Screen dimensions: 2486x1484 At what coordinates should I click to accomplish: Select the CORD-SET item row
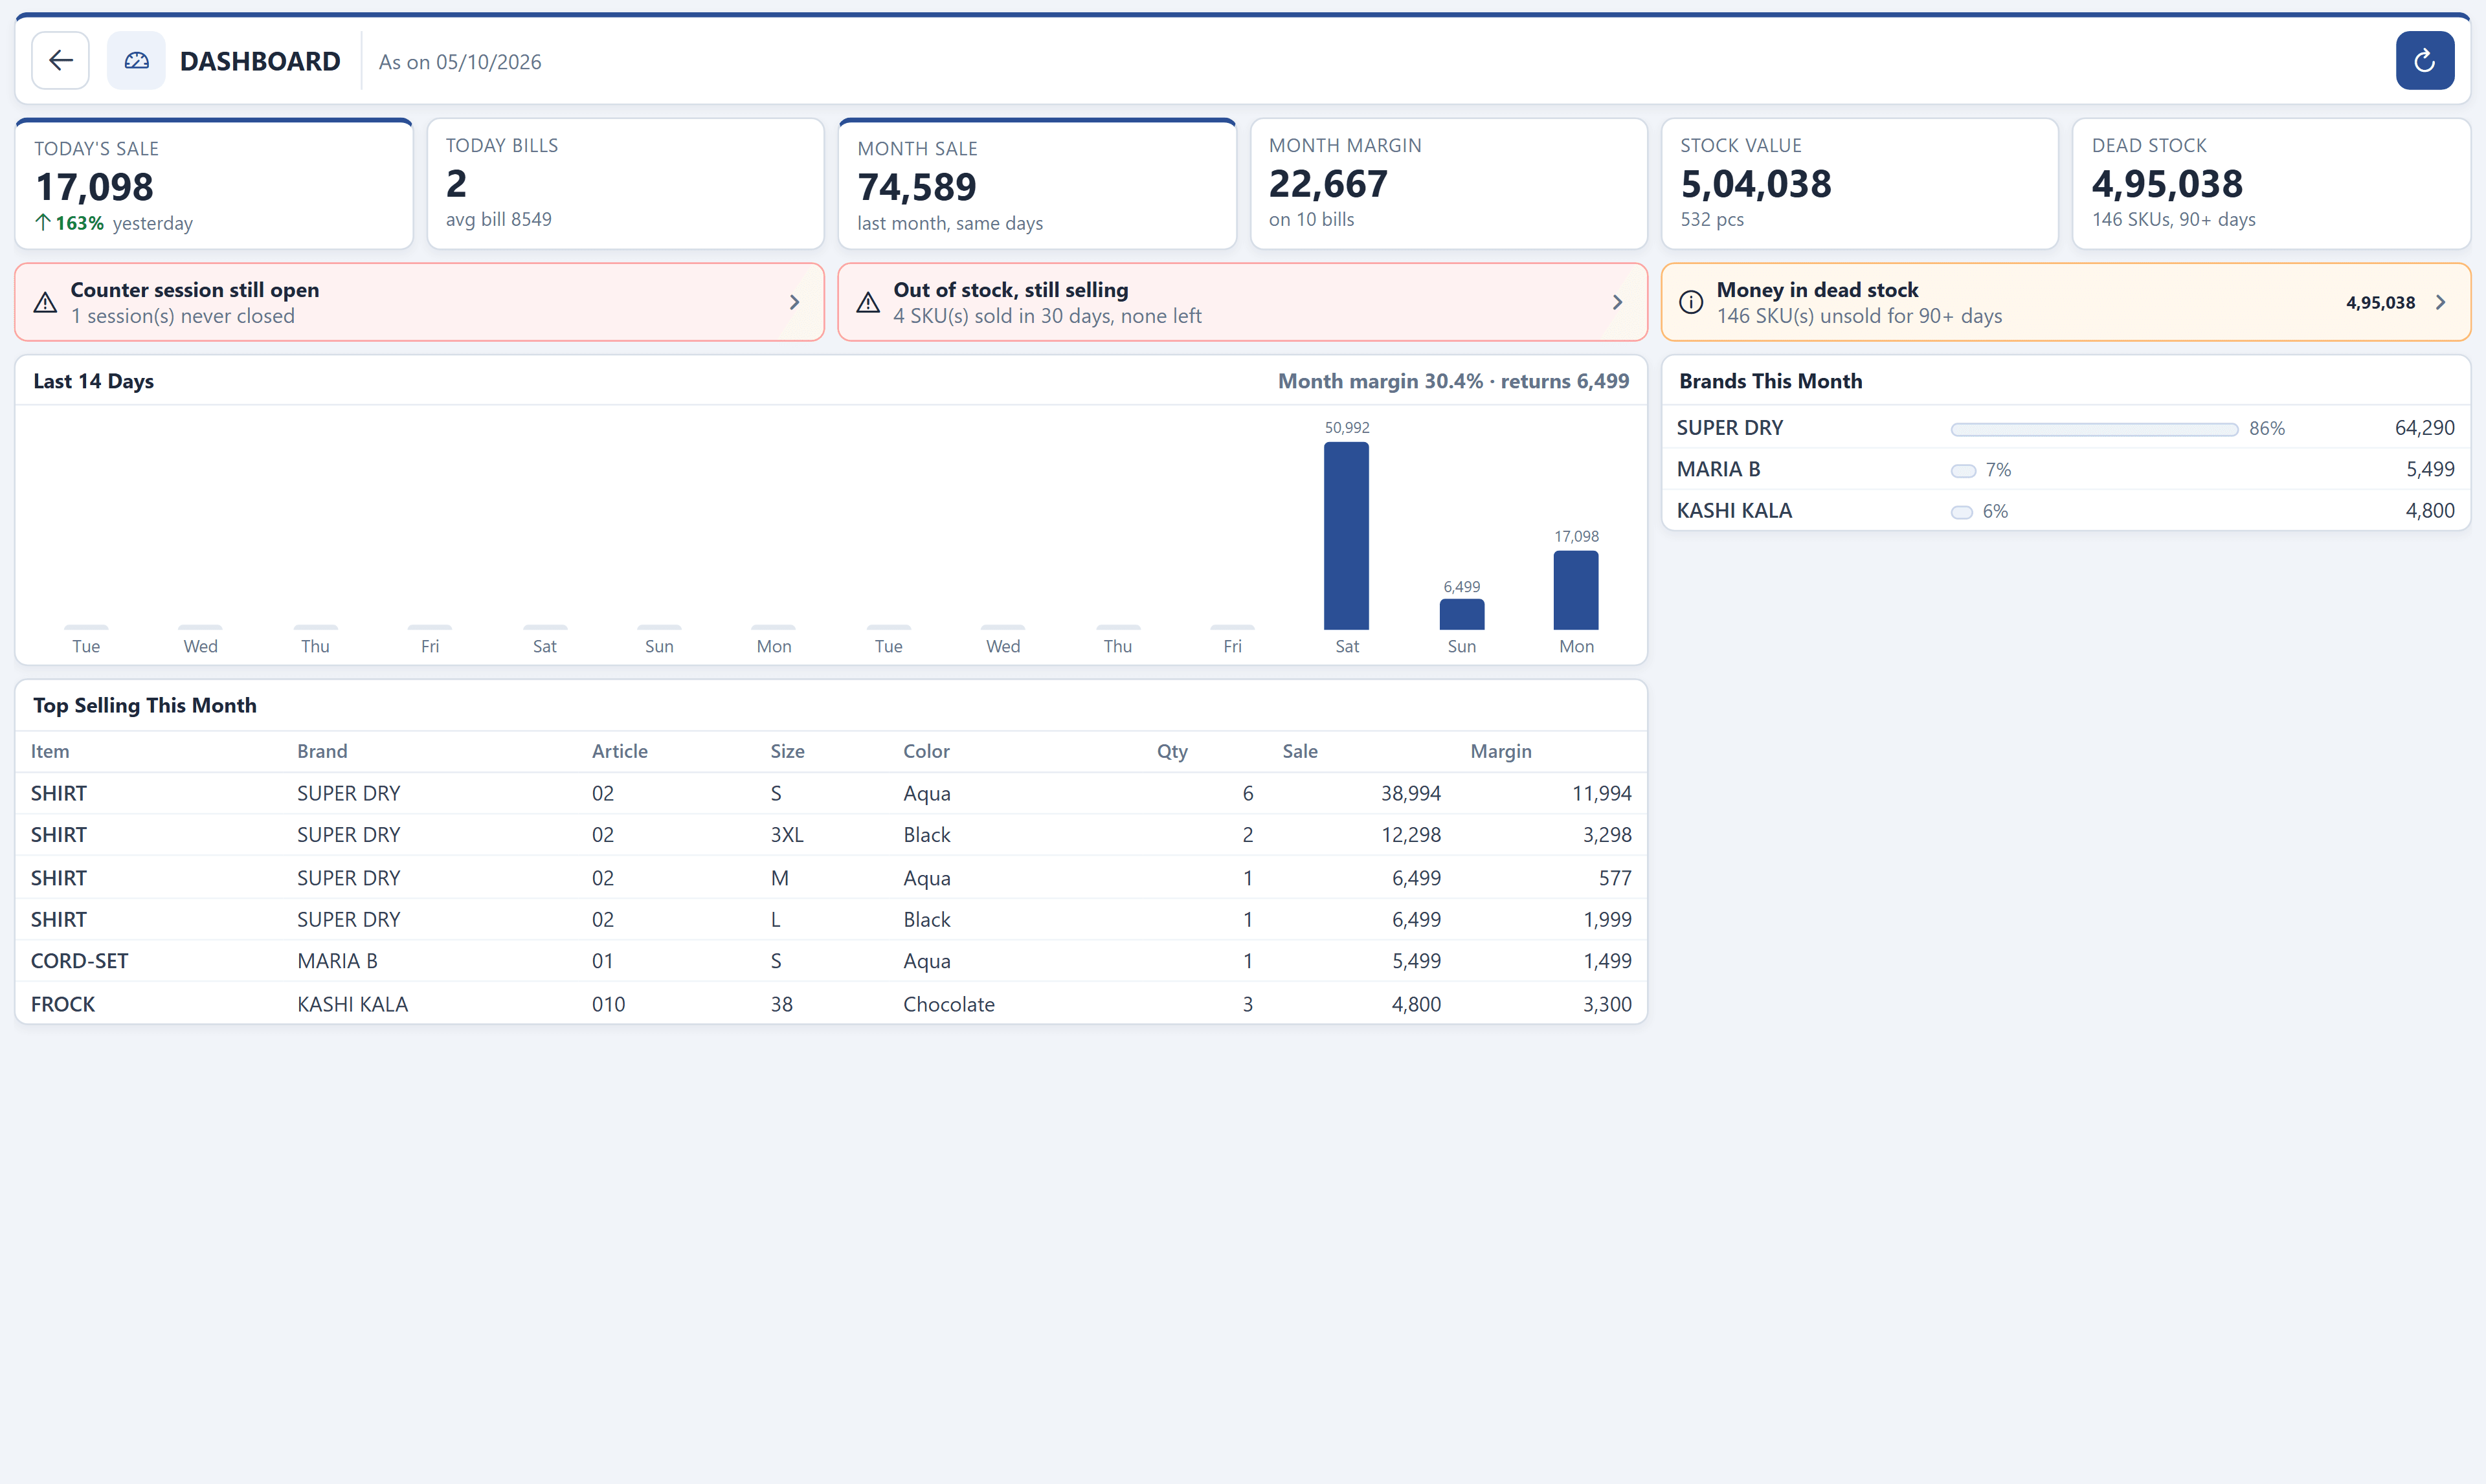(831, 961)
